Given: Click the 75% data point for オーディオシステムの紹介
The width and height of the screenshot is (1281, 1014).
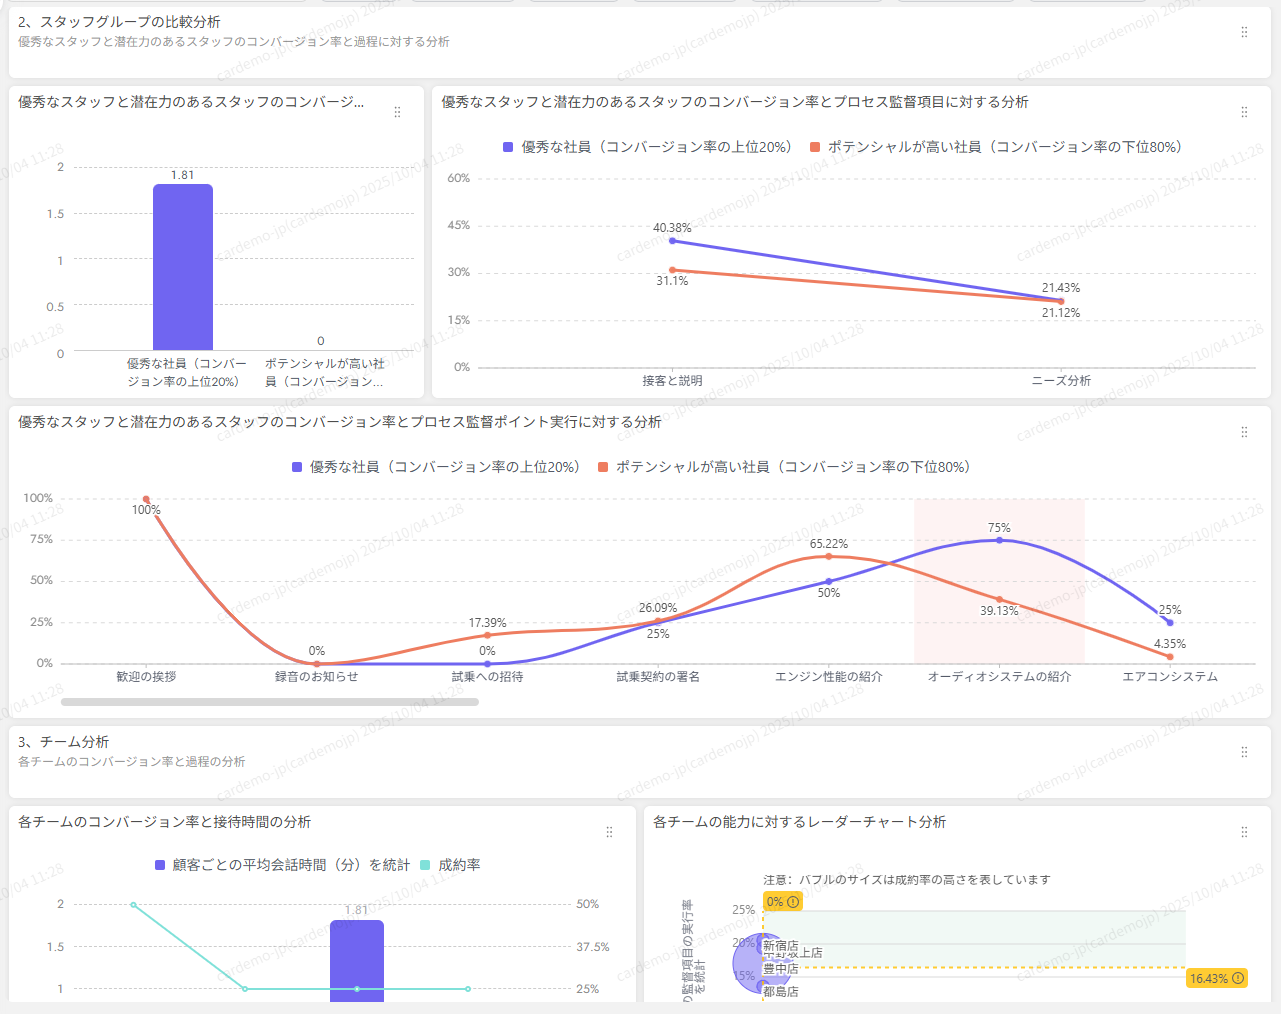Looking at the screenshot, I should [999, 541].
